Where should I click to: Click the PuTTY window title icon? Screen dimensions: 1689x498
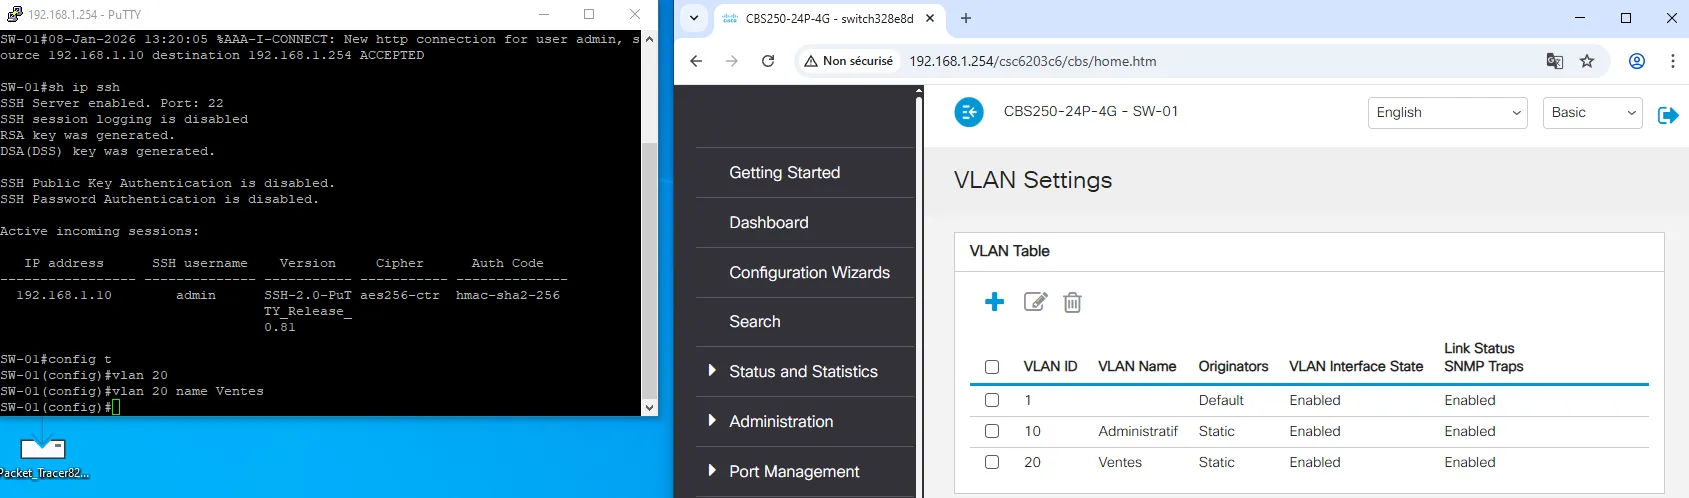coord(14,14)
